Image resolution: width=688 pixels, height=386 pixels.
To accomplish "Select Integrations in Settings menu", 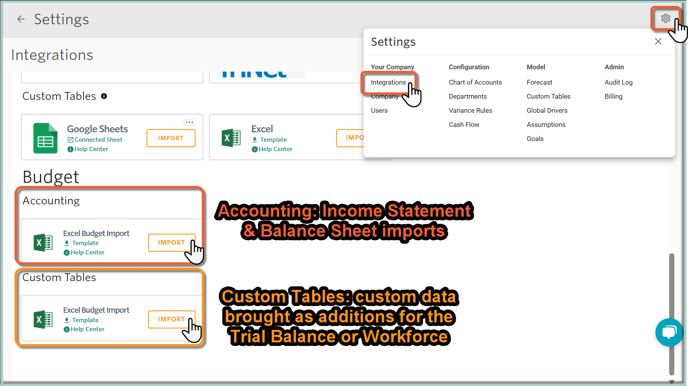I will (388, 82).
